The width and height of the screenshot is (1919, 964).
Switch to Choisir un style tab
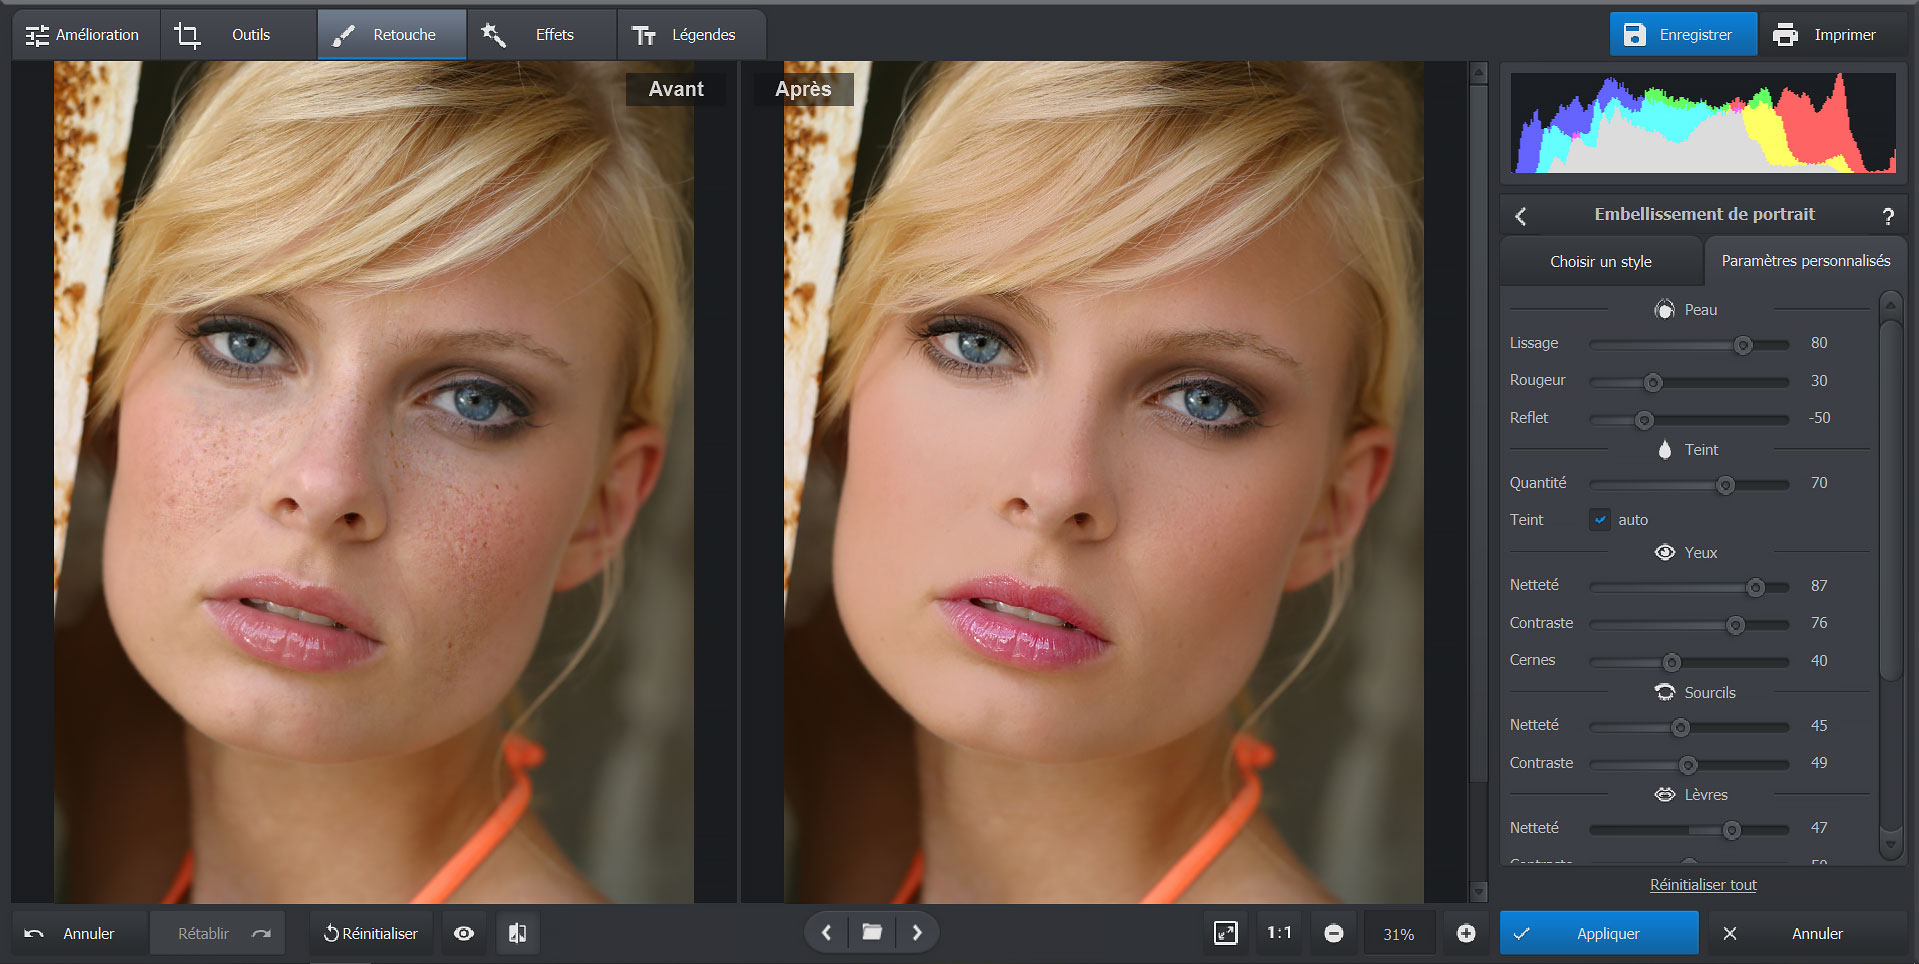1601,262
